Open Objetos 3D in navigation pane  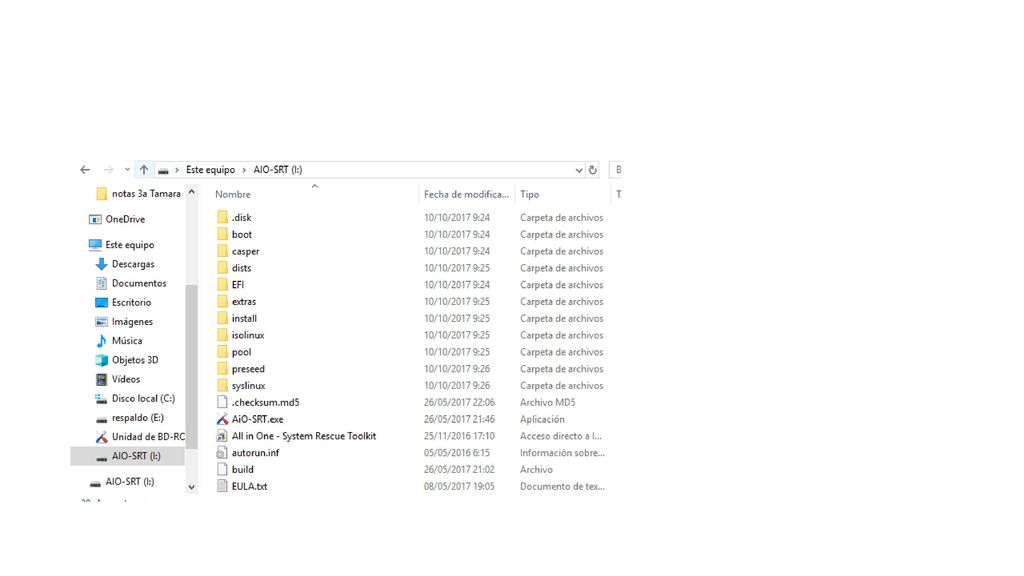point(127,360)
